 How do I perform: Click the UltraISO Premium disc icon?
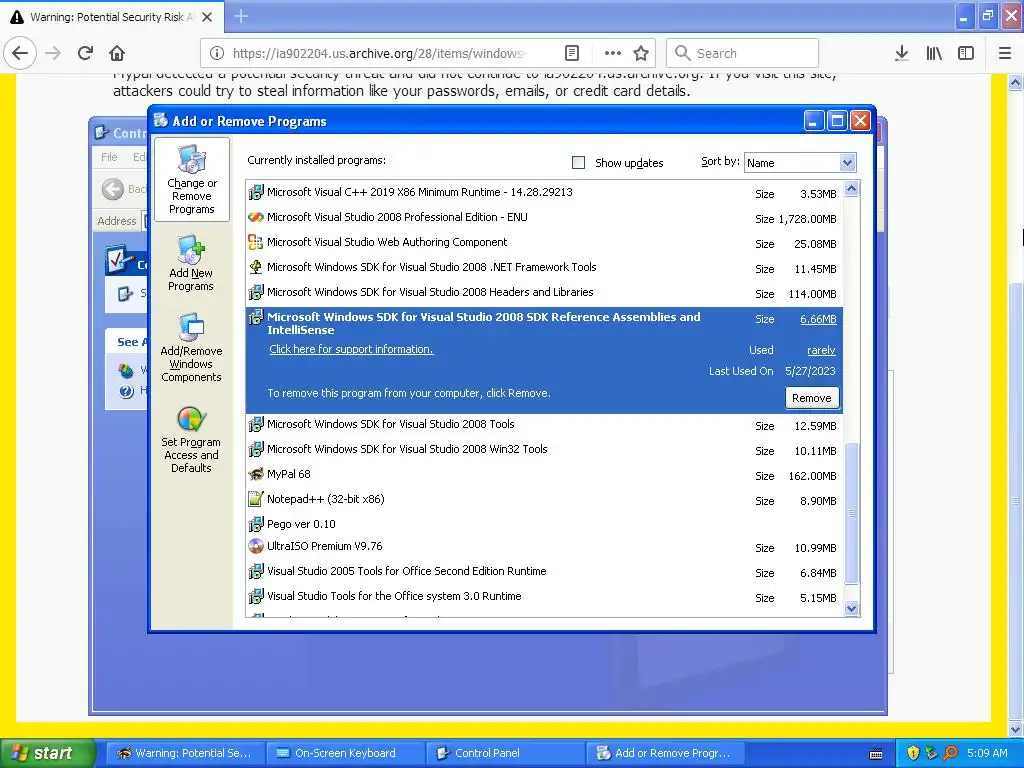[256, 546]
